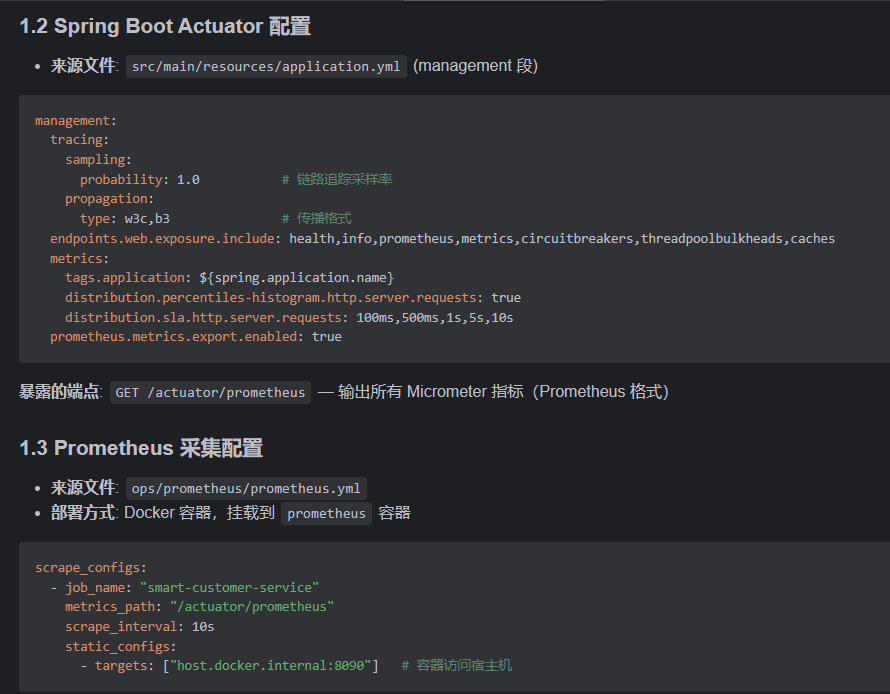Click the "static_configs:" YAML key
The image size is (890, 694).
click(120, 646)
